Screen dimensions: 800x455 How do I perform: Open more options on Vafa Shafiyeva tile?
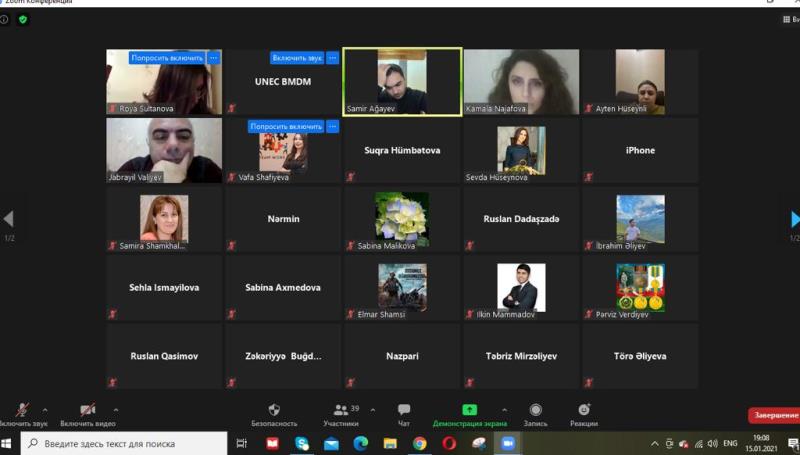click(x=333, y=126)
